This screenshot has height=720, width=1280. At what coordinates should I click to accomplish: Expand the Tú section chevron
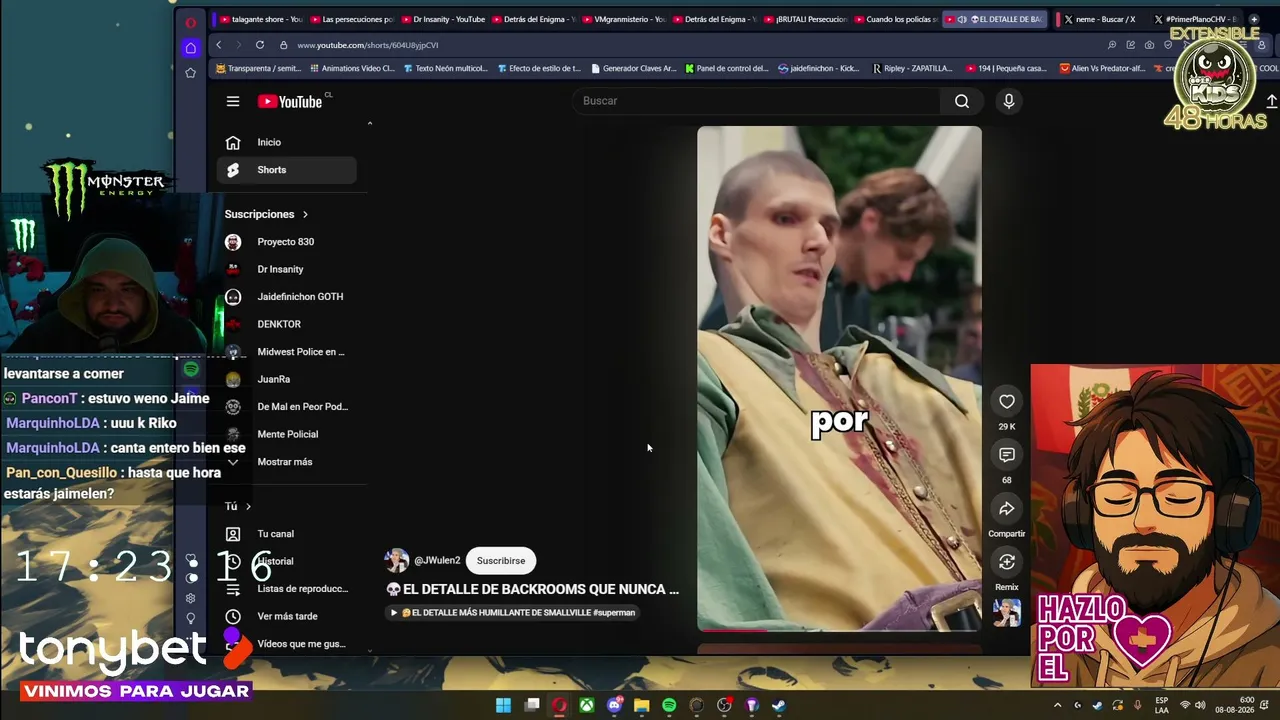tap(248, 506)
